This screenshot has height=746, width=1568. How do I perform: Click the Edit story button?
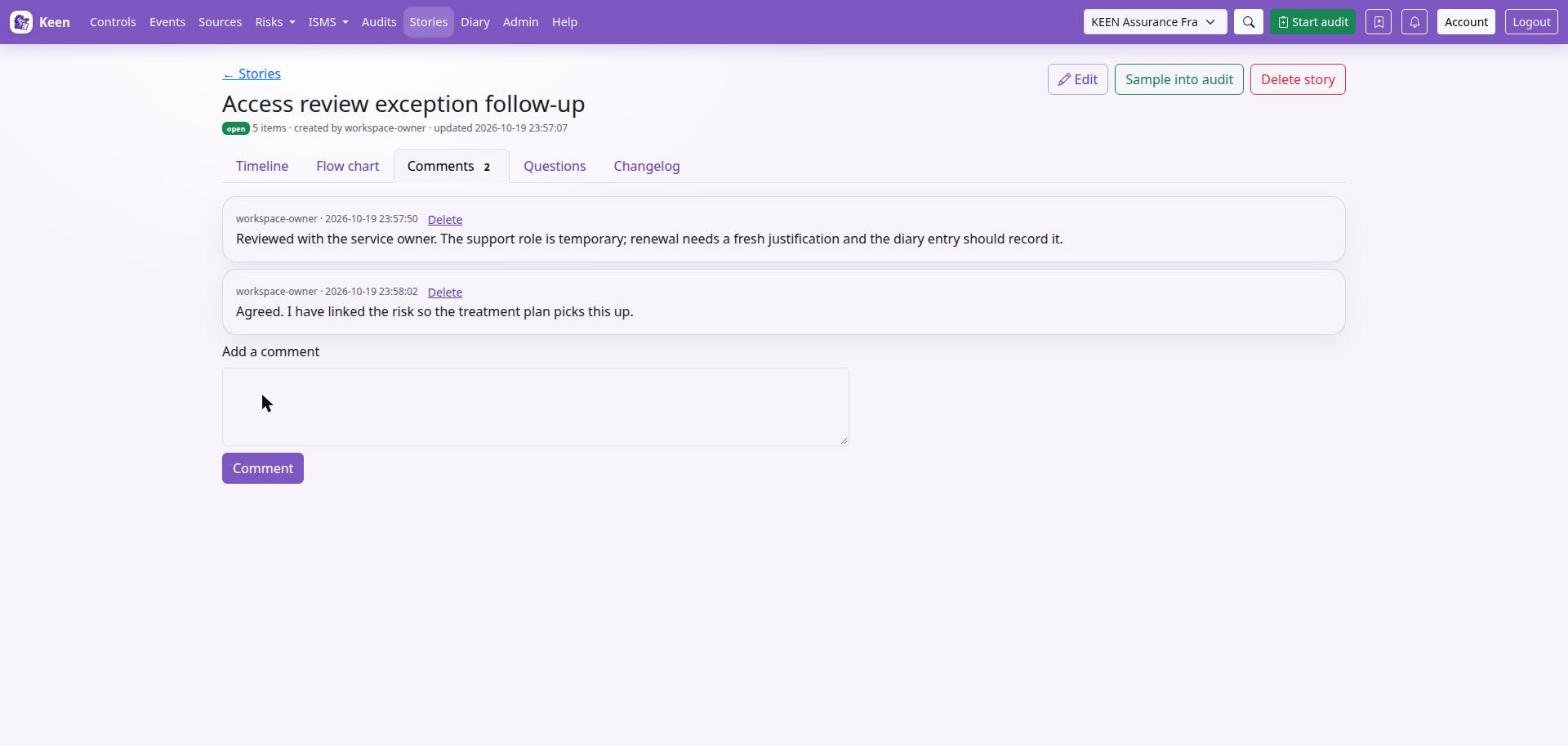[1077, 80]
